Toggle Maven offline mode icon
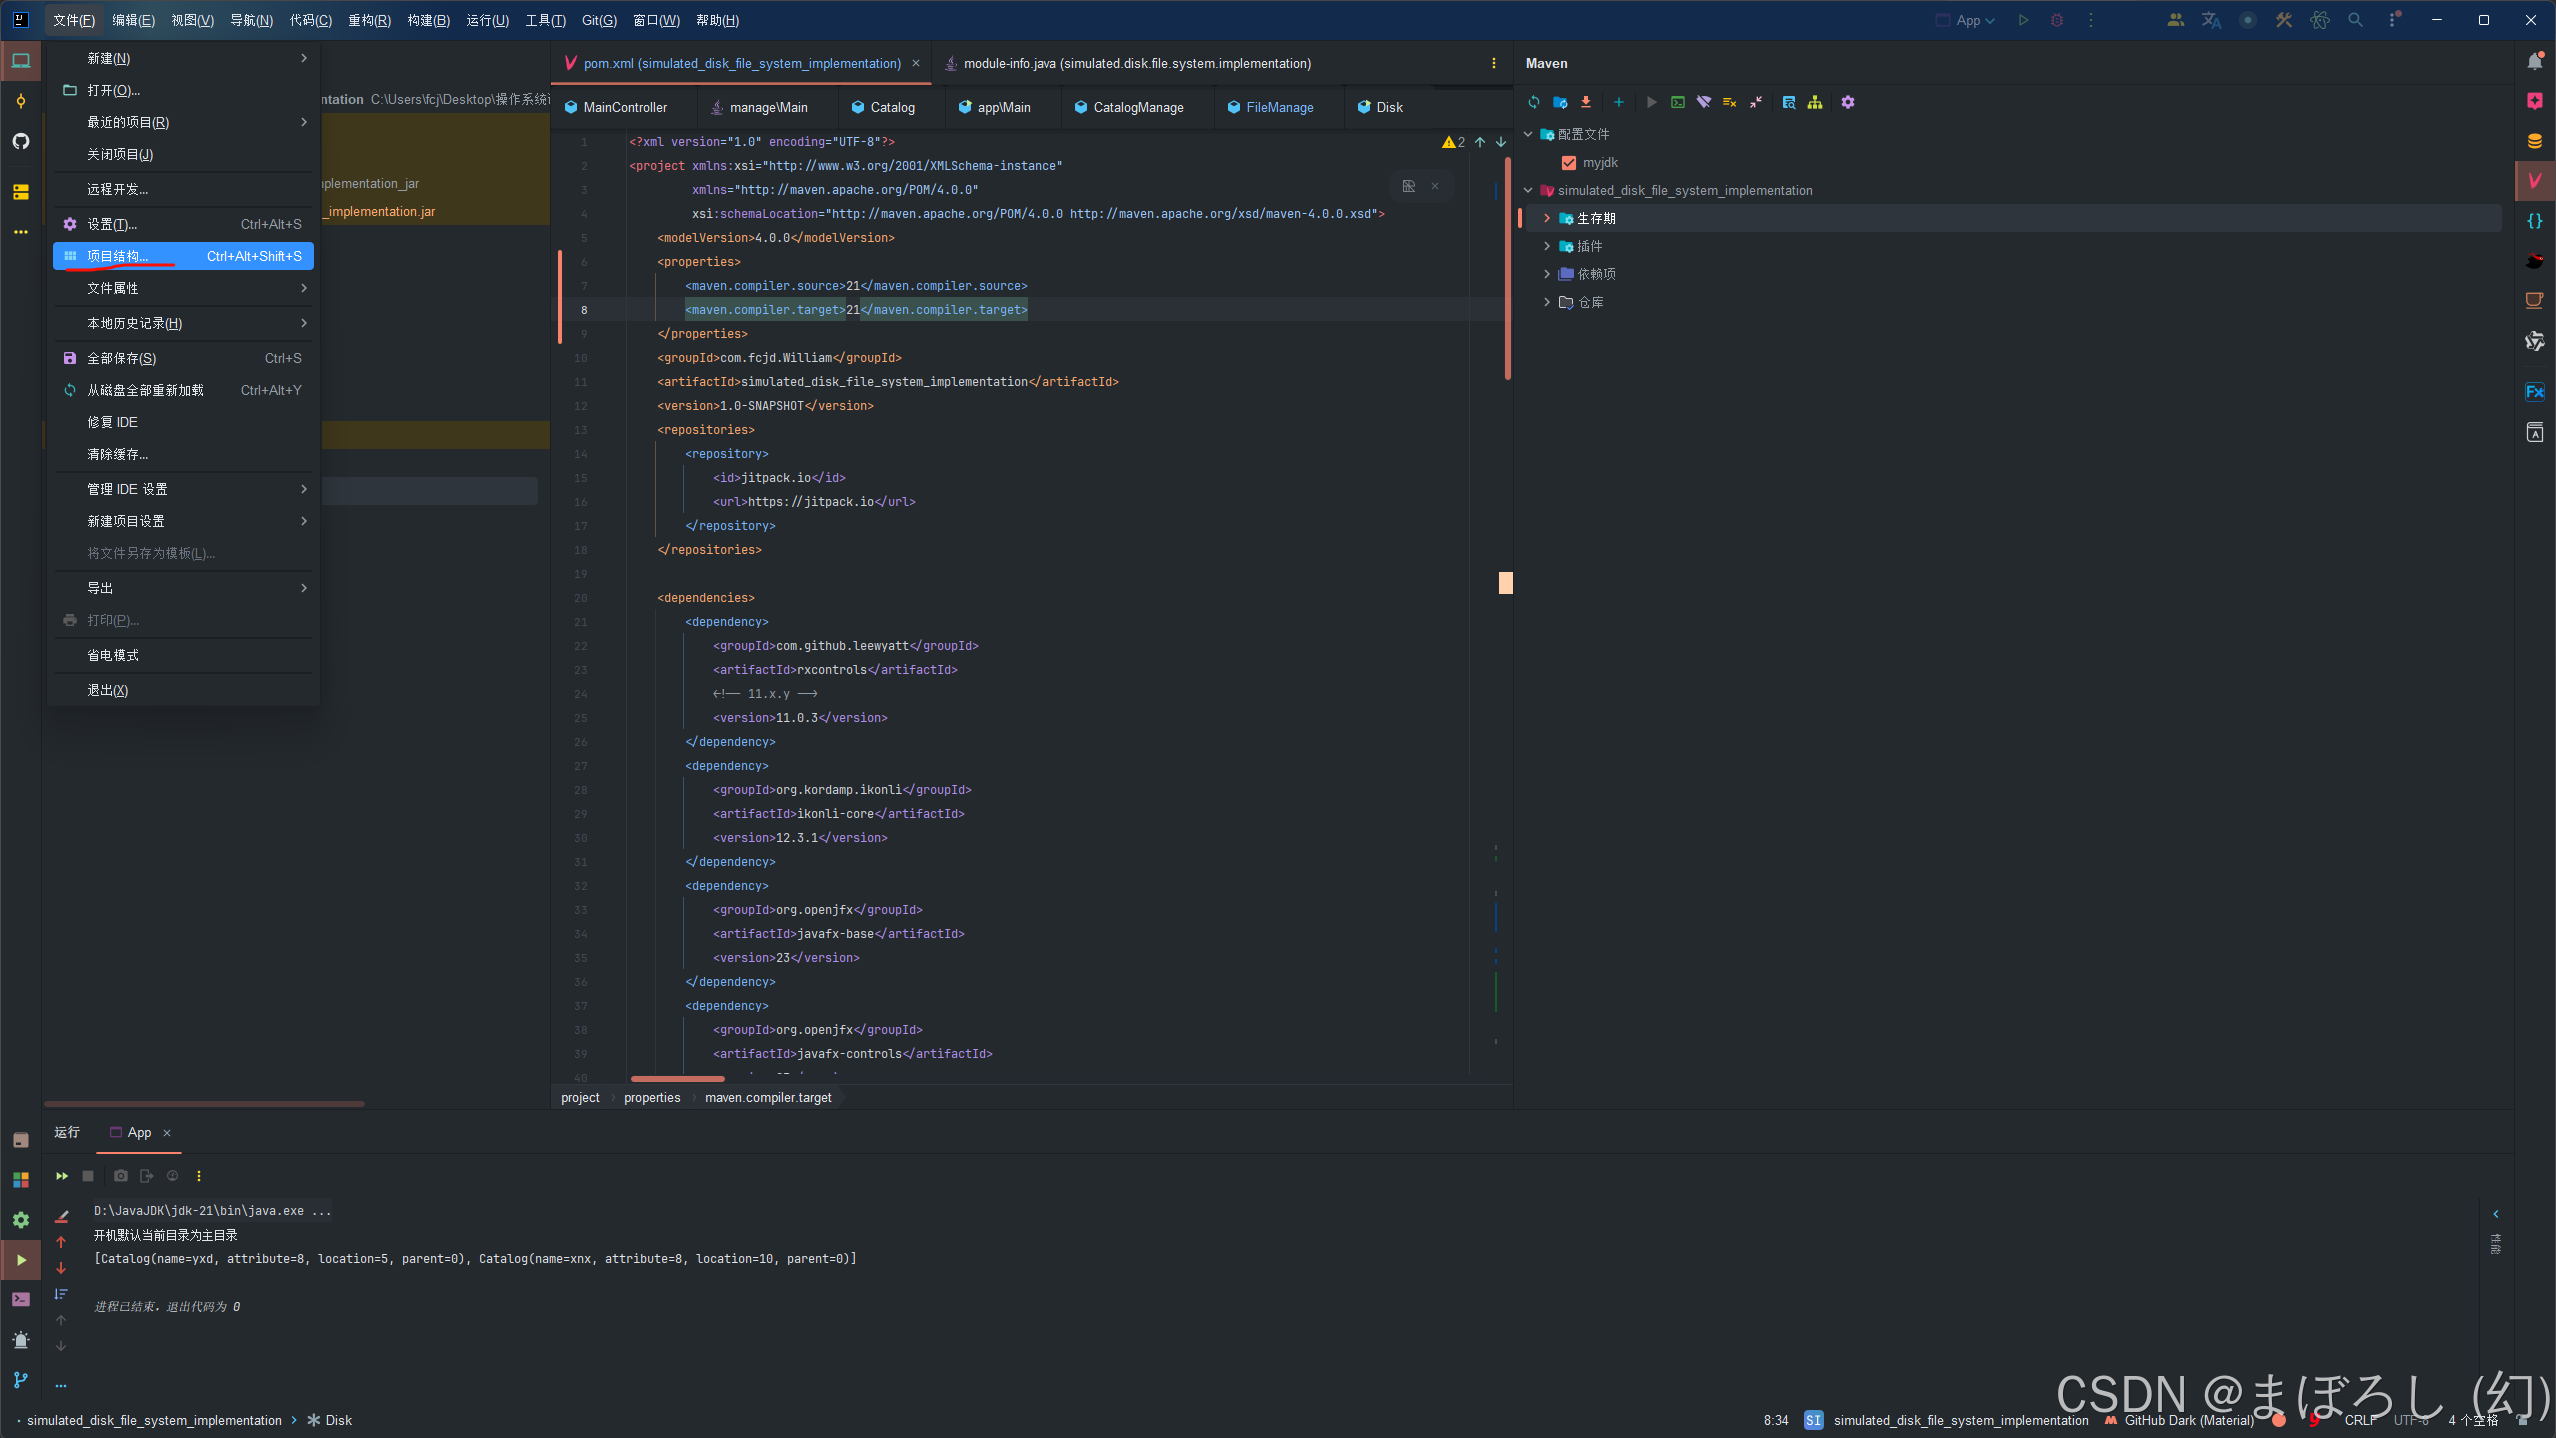The image size is (2556, 1438). click(1704, 102)
